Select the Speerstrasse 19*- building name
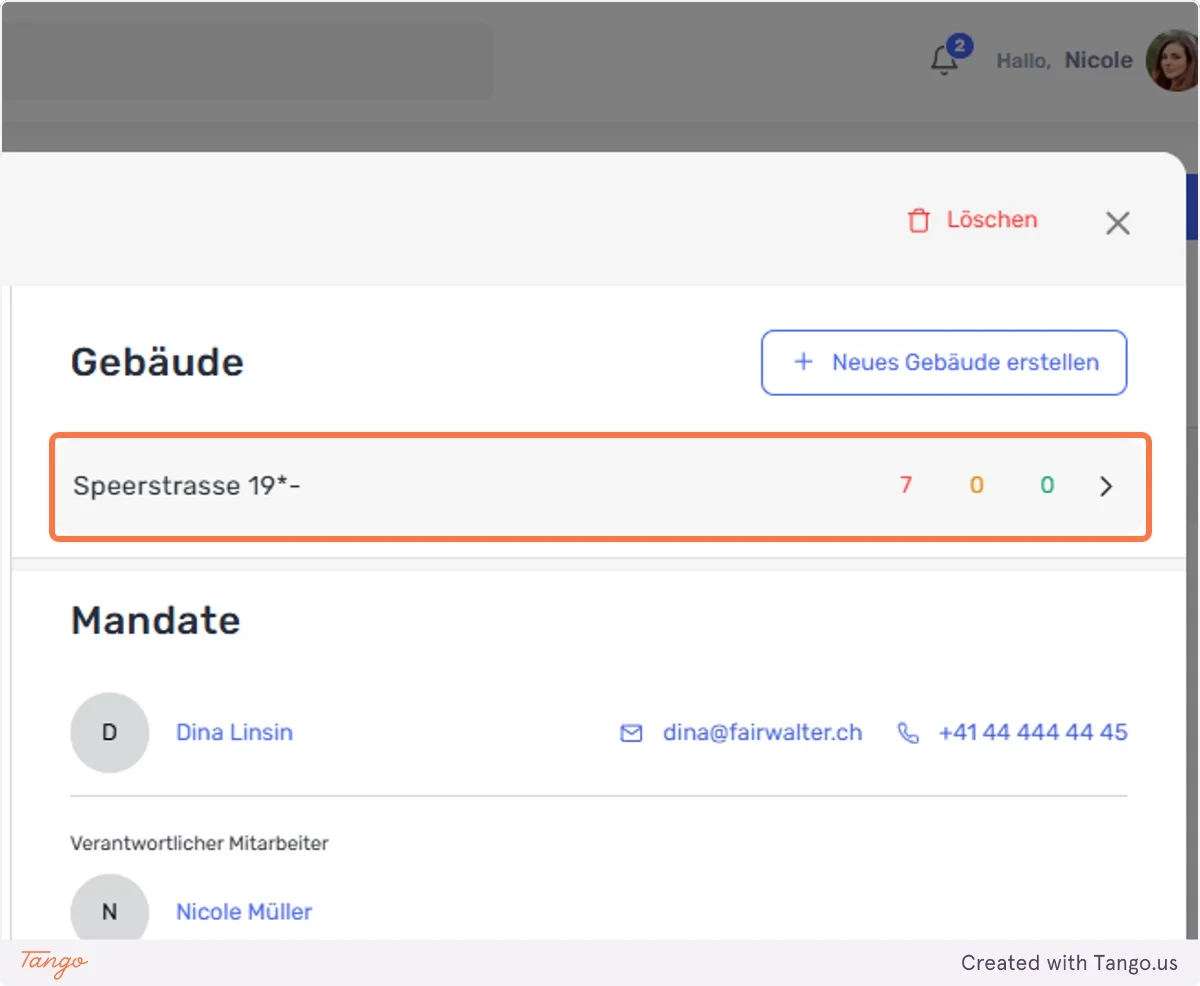 (x=187, y=486)
